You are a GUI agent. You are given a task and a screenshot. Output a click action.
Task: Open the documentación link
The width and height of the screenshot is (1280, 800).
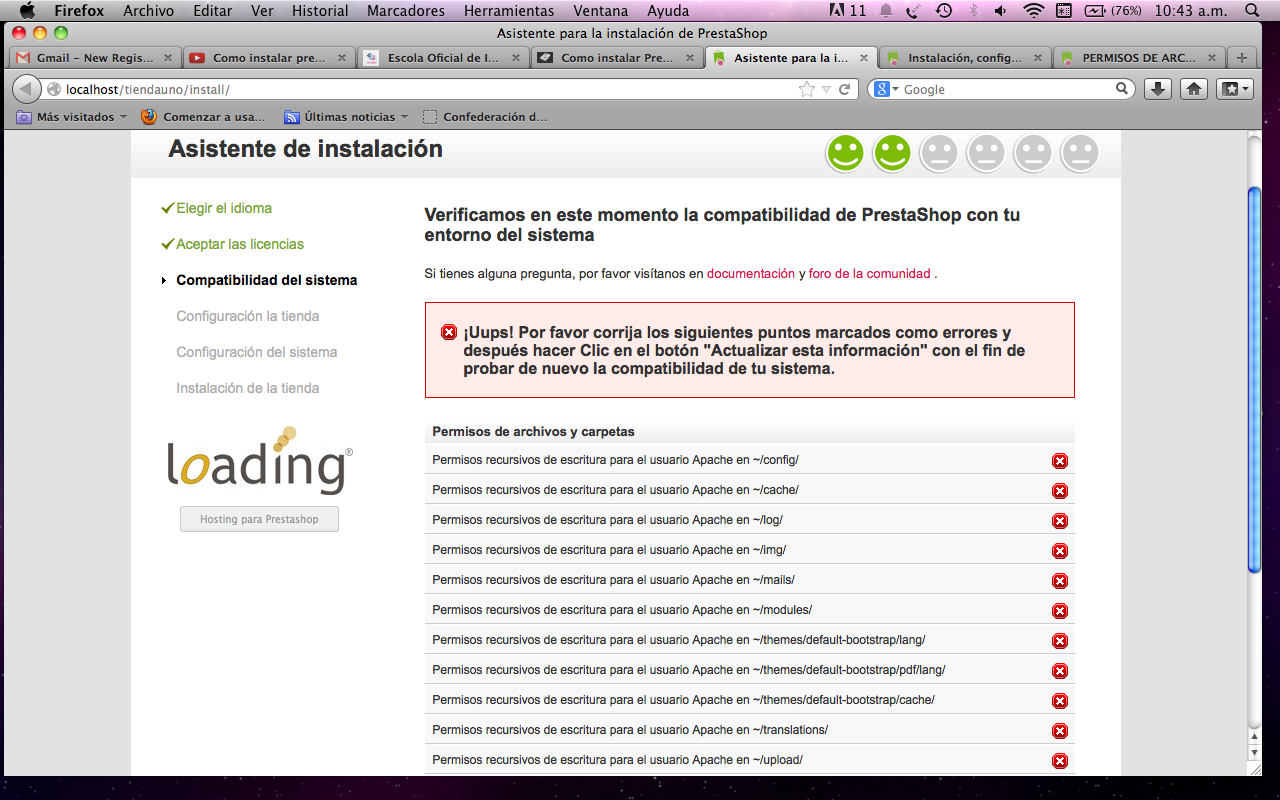coord(751,273)
